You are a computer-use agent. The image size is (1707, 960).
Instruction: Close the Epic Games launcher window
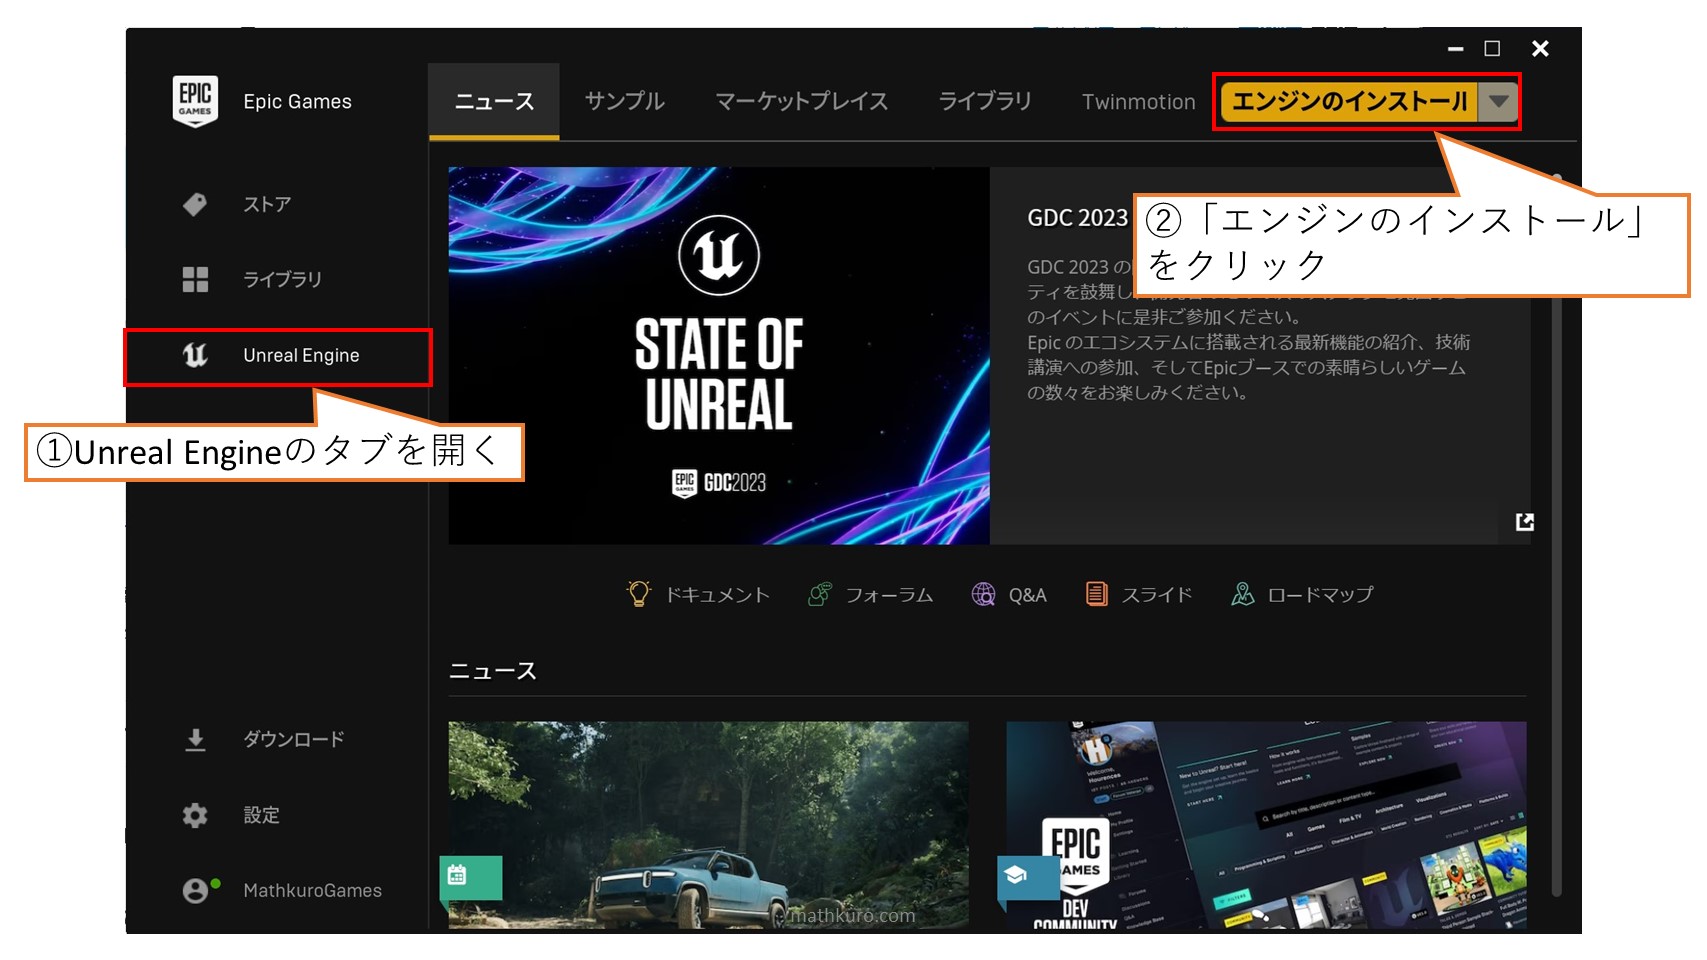coord(1540,48)
